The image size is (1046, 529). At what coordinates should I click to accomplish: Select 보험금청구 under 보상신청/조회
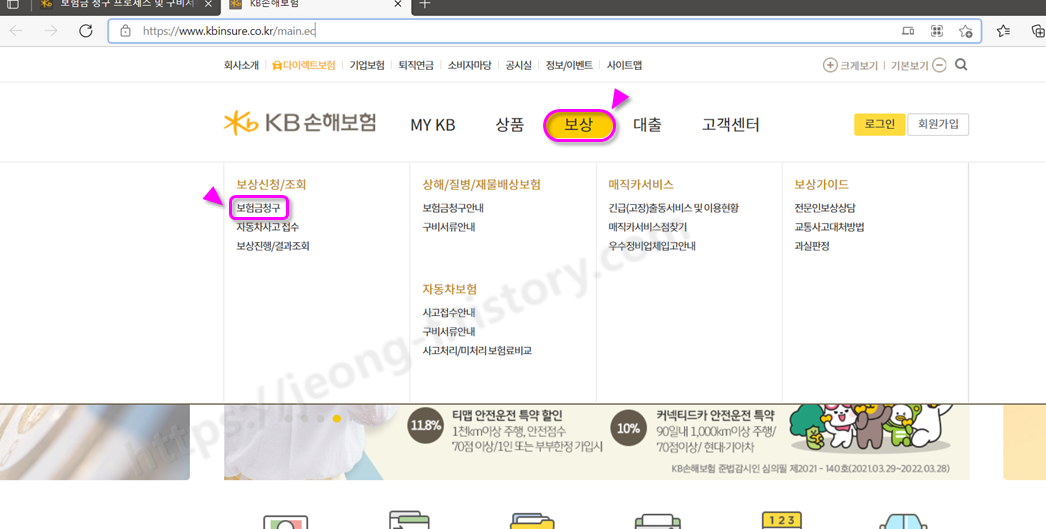258,208
